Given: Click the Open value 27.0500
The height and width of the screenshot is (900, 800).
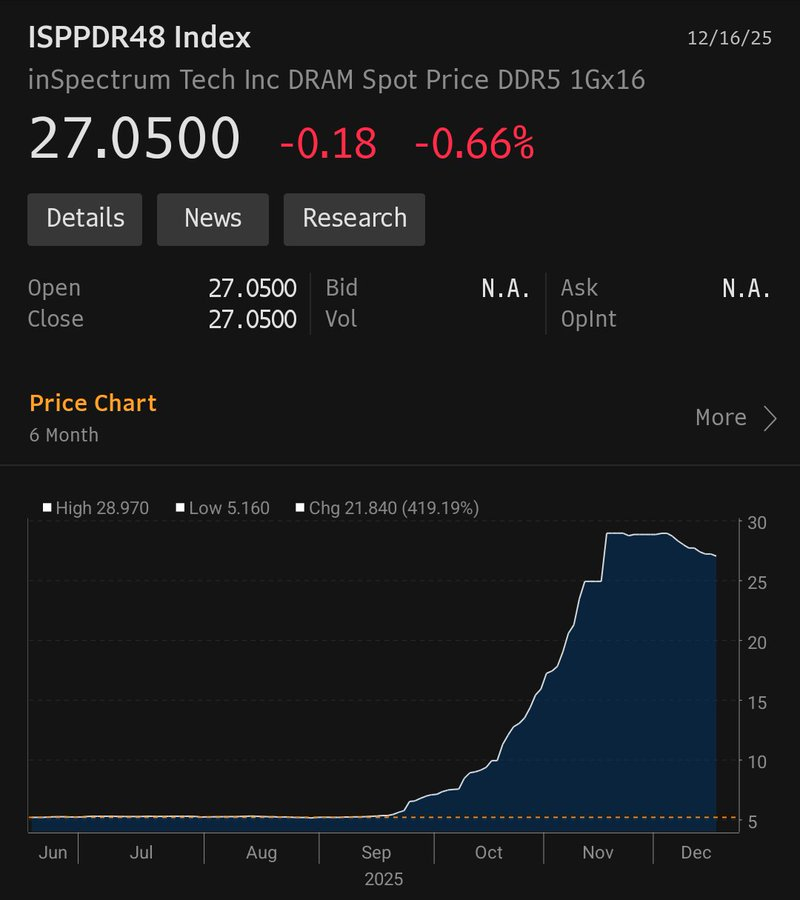Looking at the screenshot, I should (x=253, y=288).
